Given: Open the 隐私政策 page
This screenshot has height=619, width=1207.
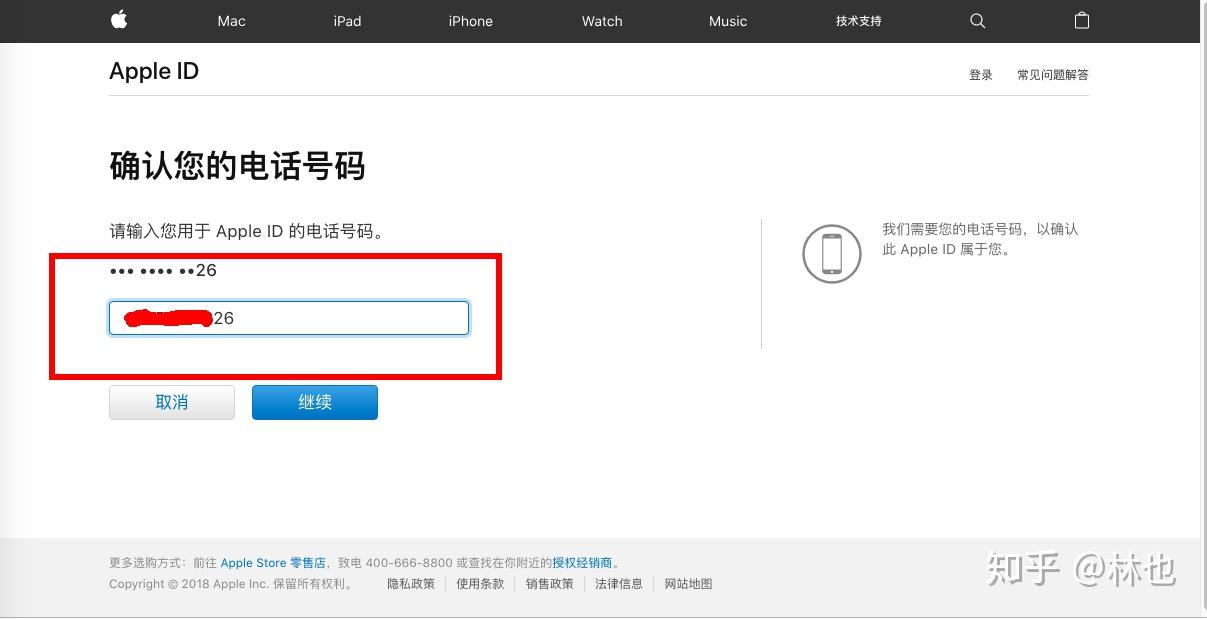Looking at the screenshot, I should [410, 583].
